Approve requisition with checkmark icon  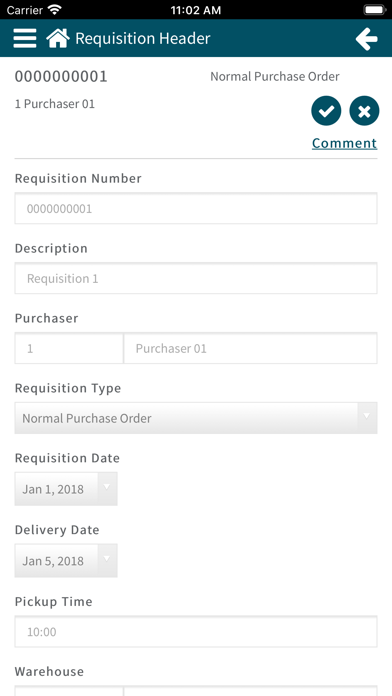coord(326,111)
